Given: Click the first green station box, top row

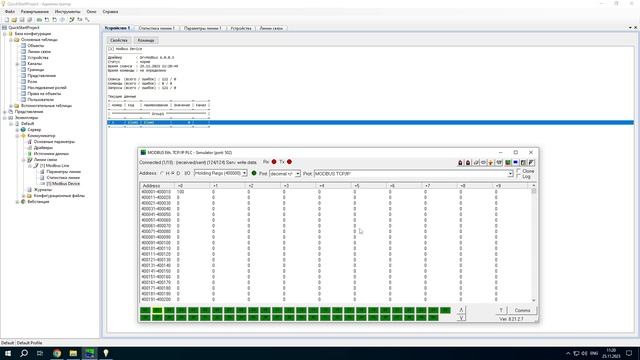Looking at the screenshot, I should point(145,310).
